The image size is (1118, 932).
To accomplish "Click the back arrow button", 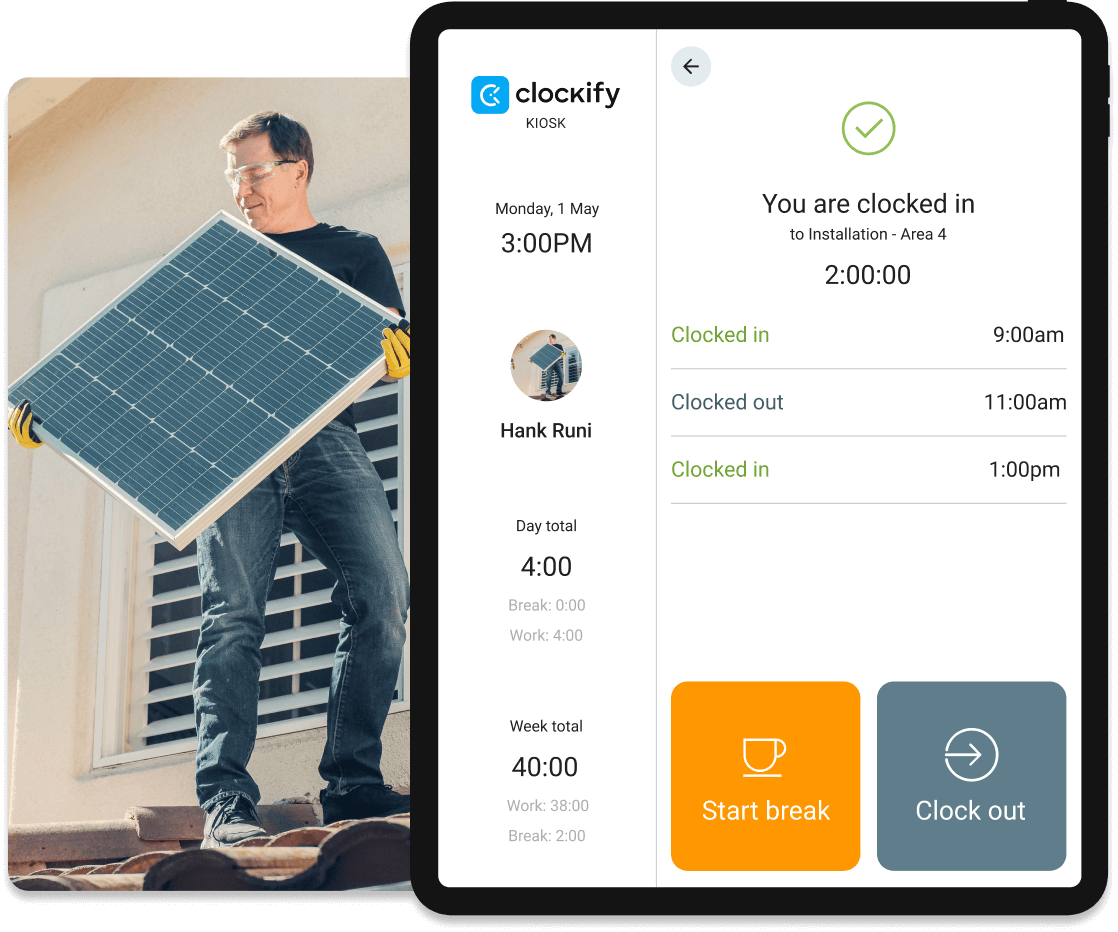I will click(690, 66).
